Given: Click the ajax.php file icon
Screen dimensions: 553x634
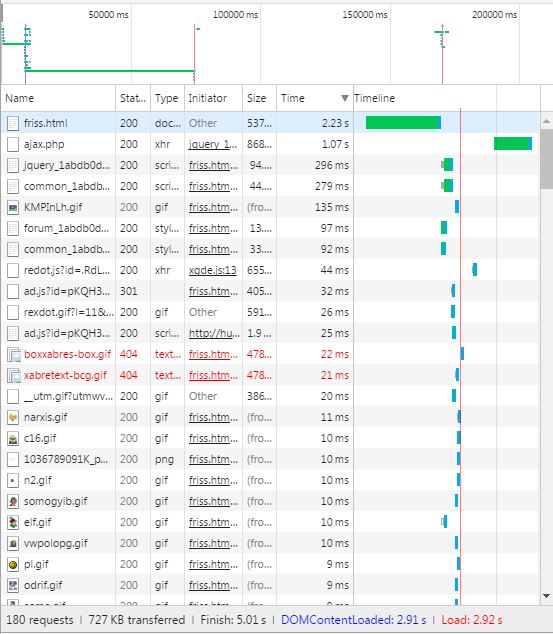Looking at the screenshot, I should [13, 144].
